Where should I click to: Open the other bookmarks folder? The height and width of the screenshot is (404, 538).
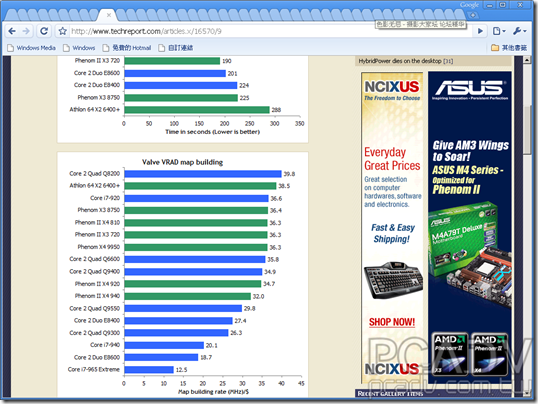(x=509, y=48)
